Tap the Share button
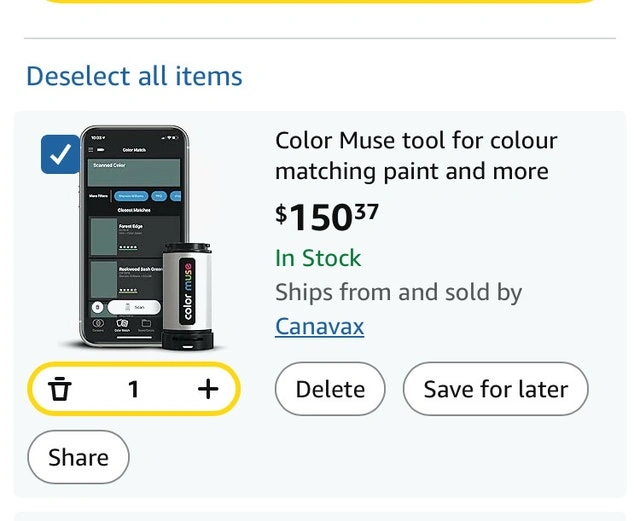The width and height of the screenshot is (640, 521). point(78,457)
